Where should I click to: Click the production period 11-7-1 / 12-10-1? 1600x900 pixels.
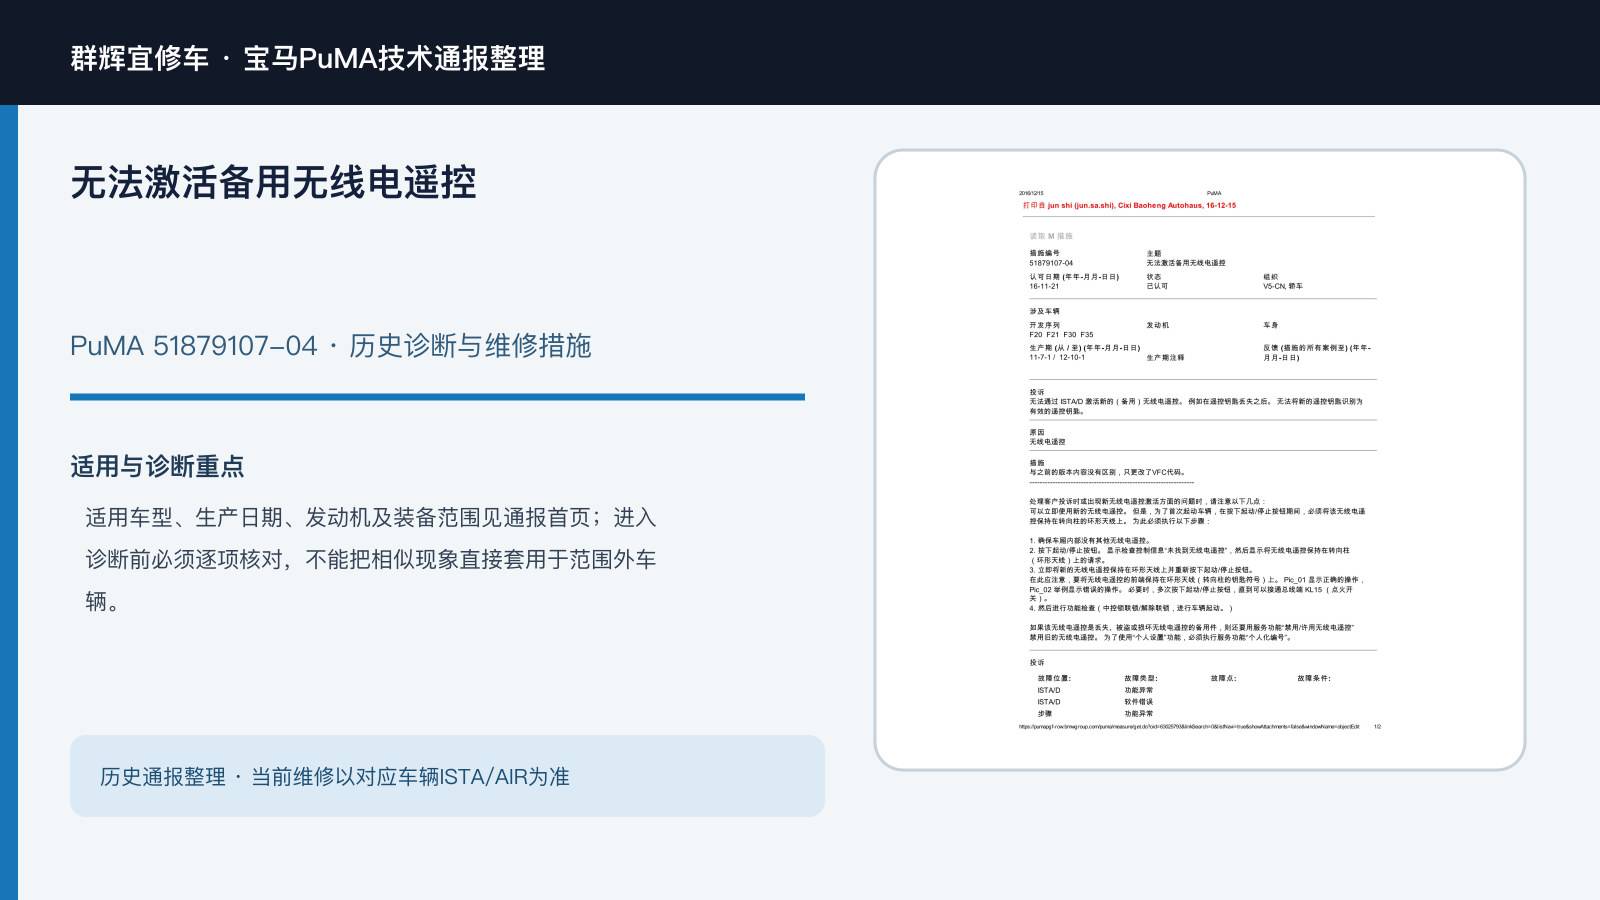1056,357
